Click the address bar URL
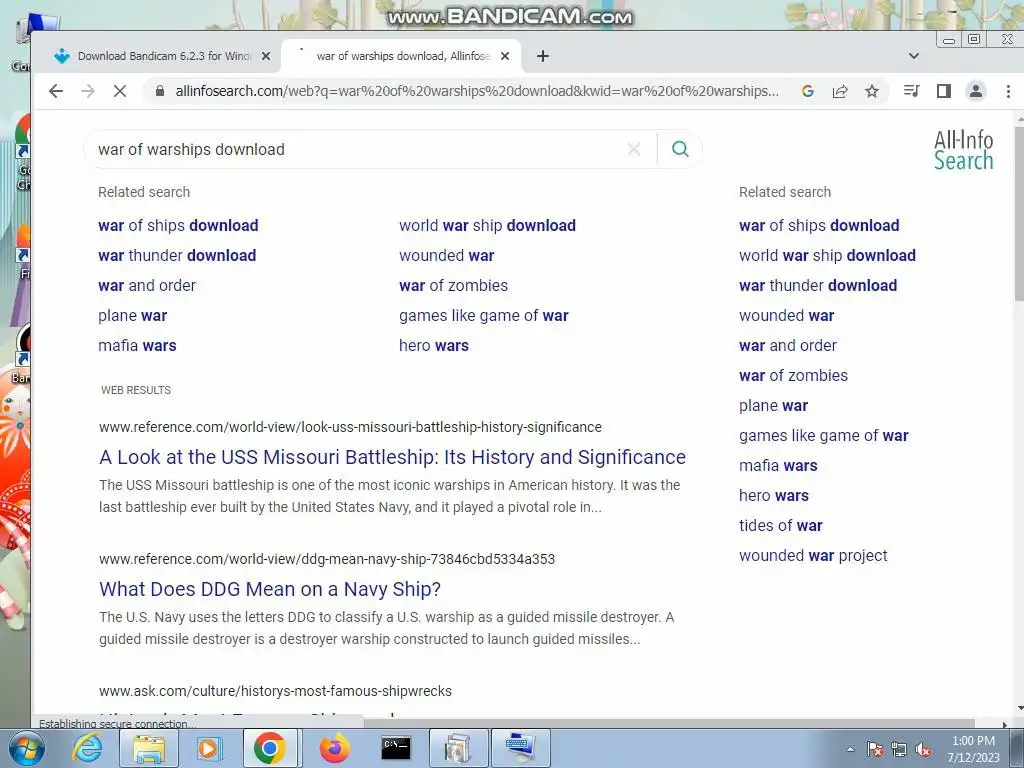 [477, 91]
